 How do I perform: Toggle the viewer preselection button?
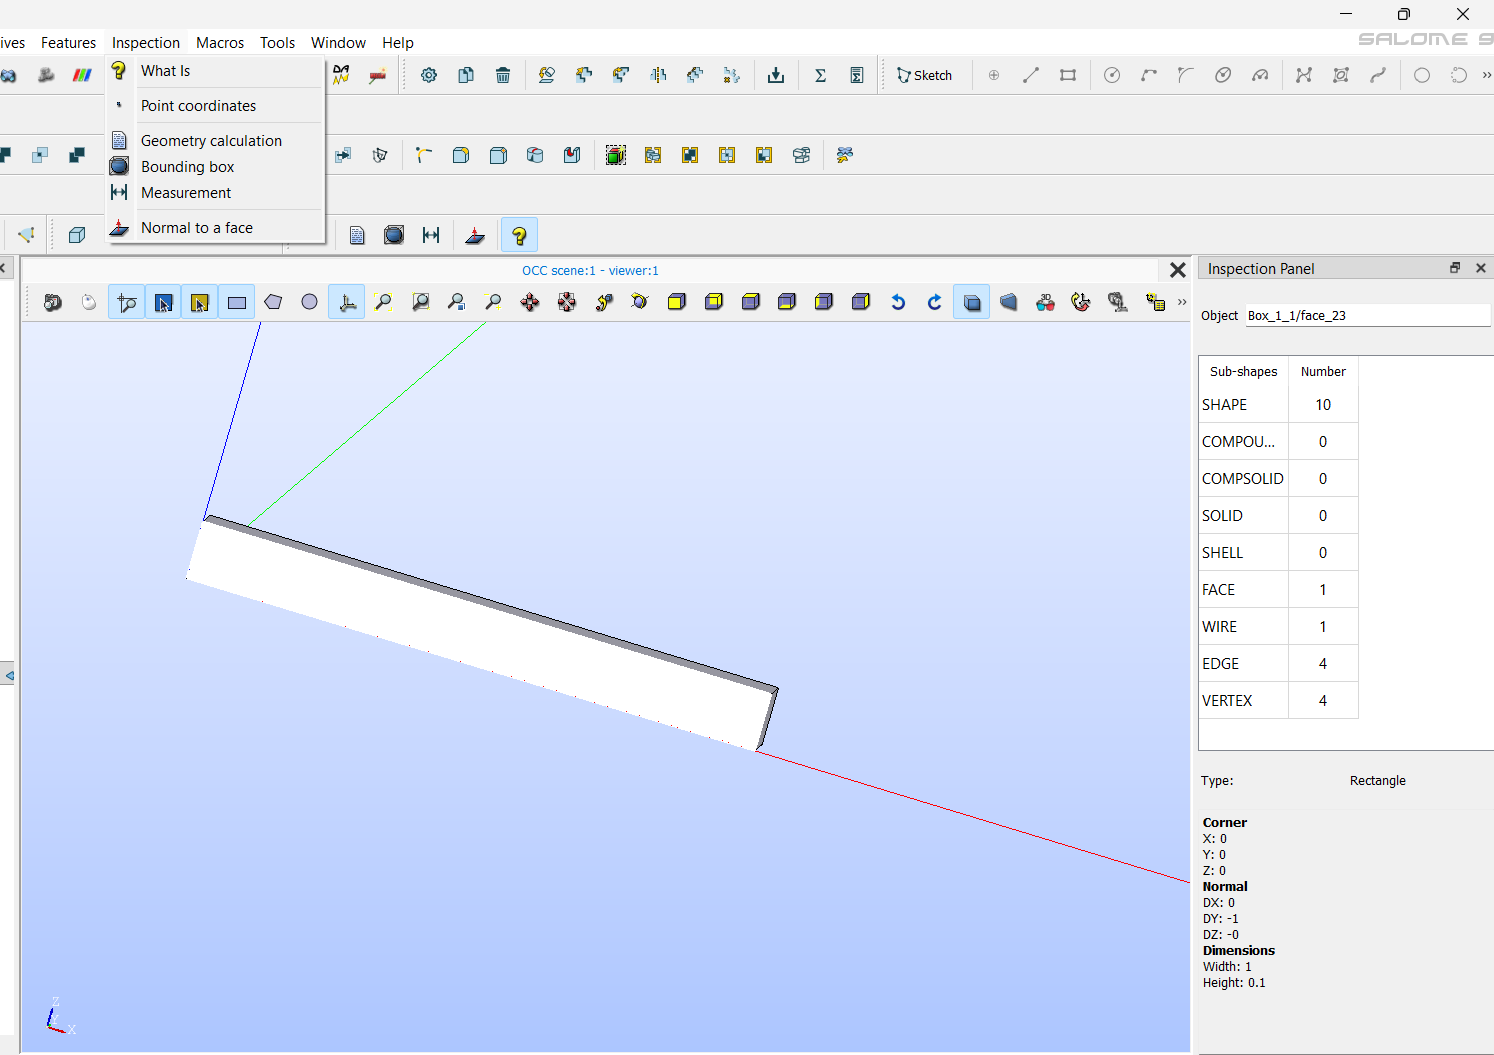point(163,302)
